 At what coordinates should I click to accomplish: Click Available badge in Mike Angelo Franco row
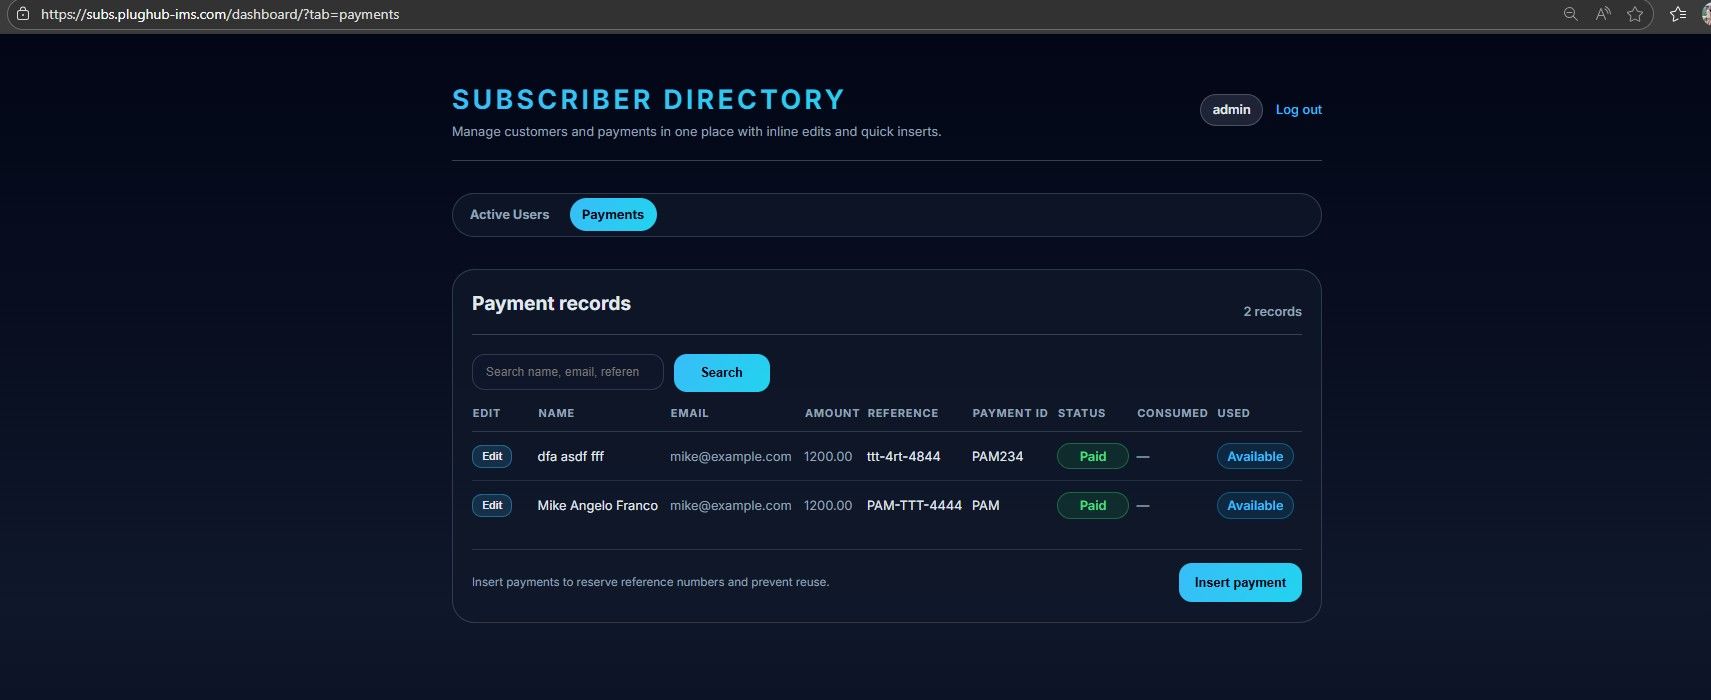pos(1254,506)
